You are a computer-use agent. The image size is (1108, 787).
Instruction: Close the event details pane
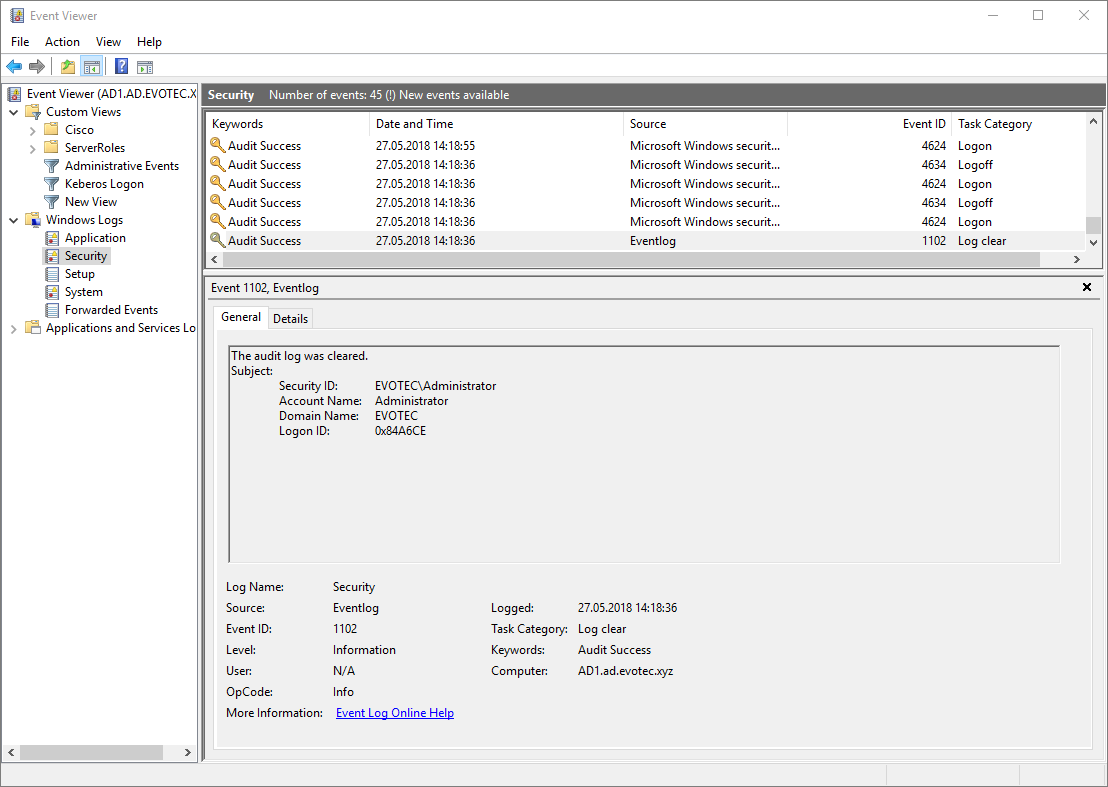pos(1086,287)
